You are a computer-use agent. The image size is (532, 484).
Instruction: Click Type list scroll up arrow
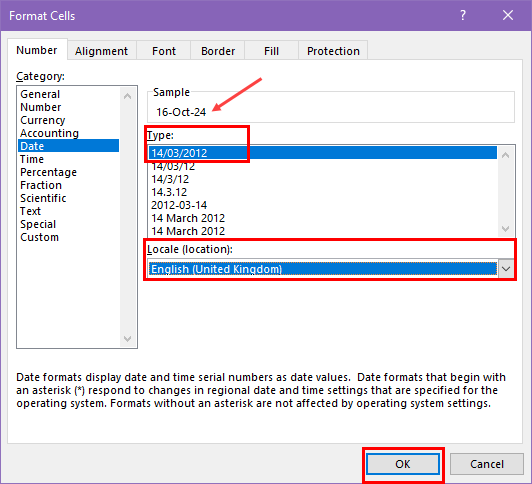click(x=506, y=155)
